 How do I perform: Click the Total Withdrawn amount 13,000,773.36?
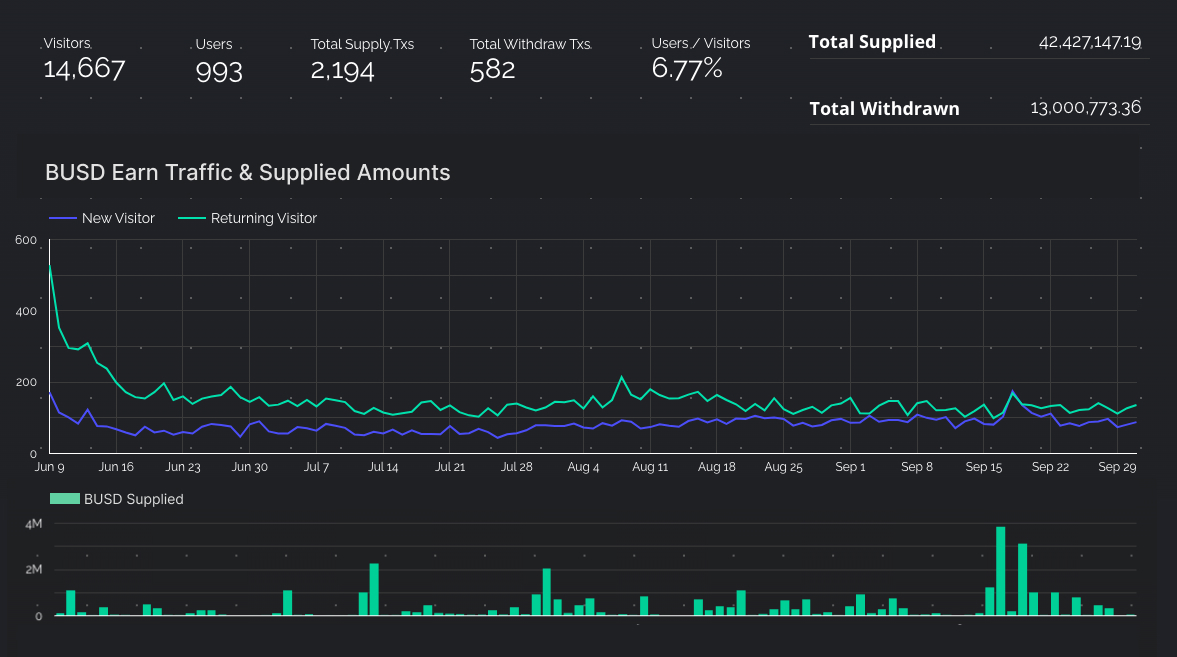(1086, 109)
